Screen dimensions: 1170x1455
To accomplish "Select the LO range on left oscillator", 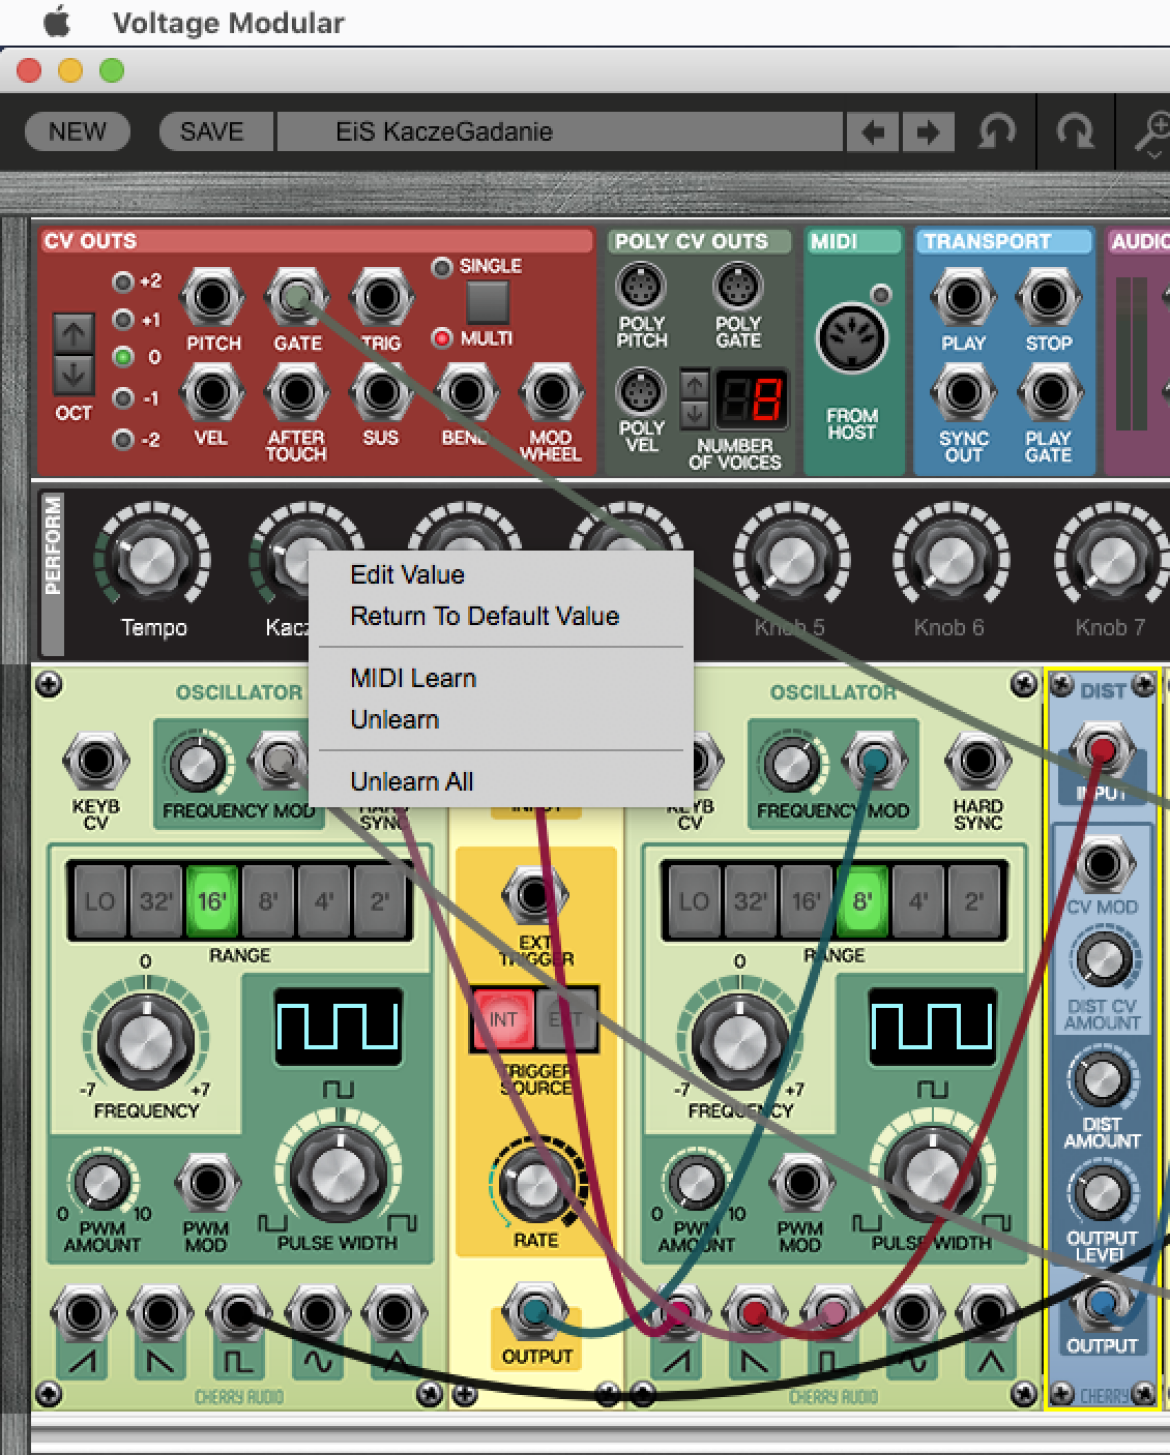I will 98,902.
